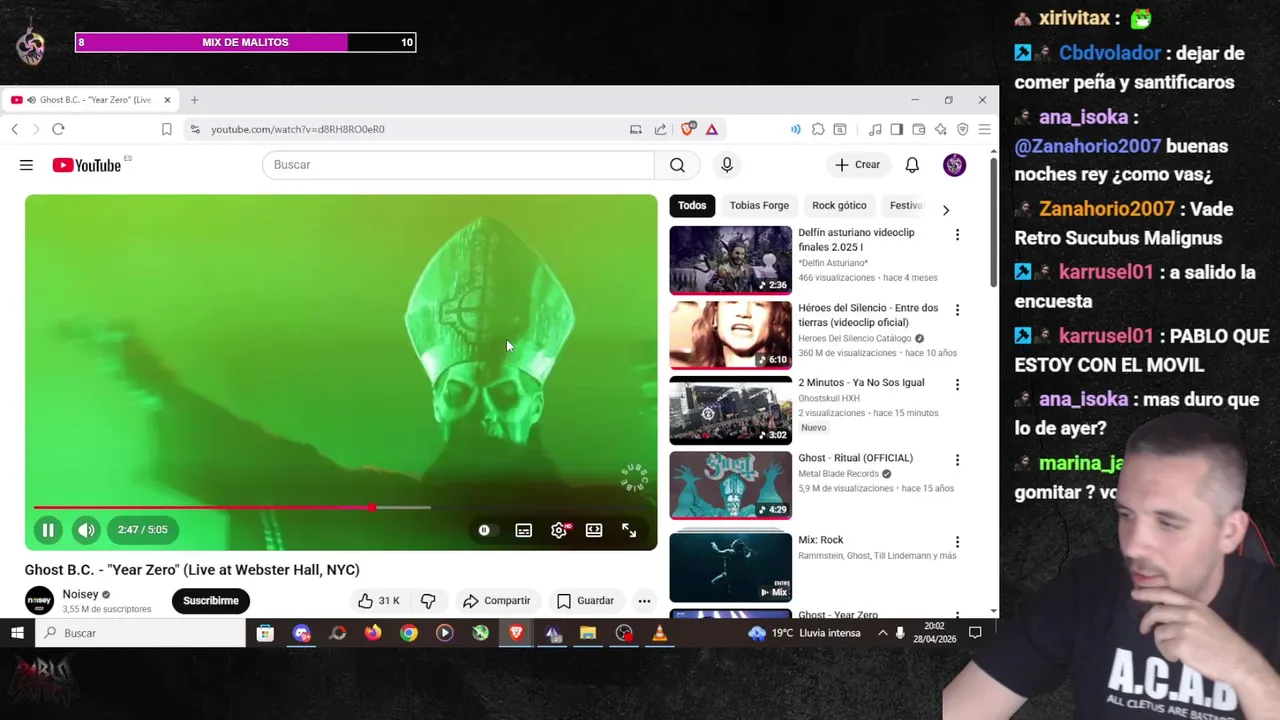Viewport: 1280px width, 720px height.
Task: Show more filter chips with the right arrow
Action: coord(946,210)
